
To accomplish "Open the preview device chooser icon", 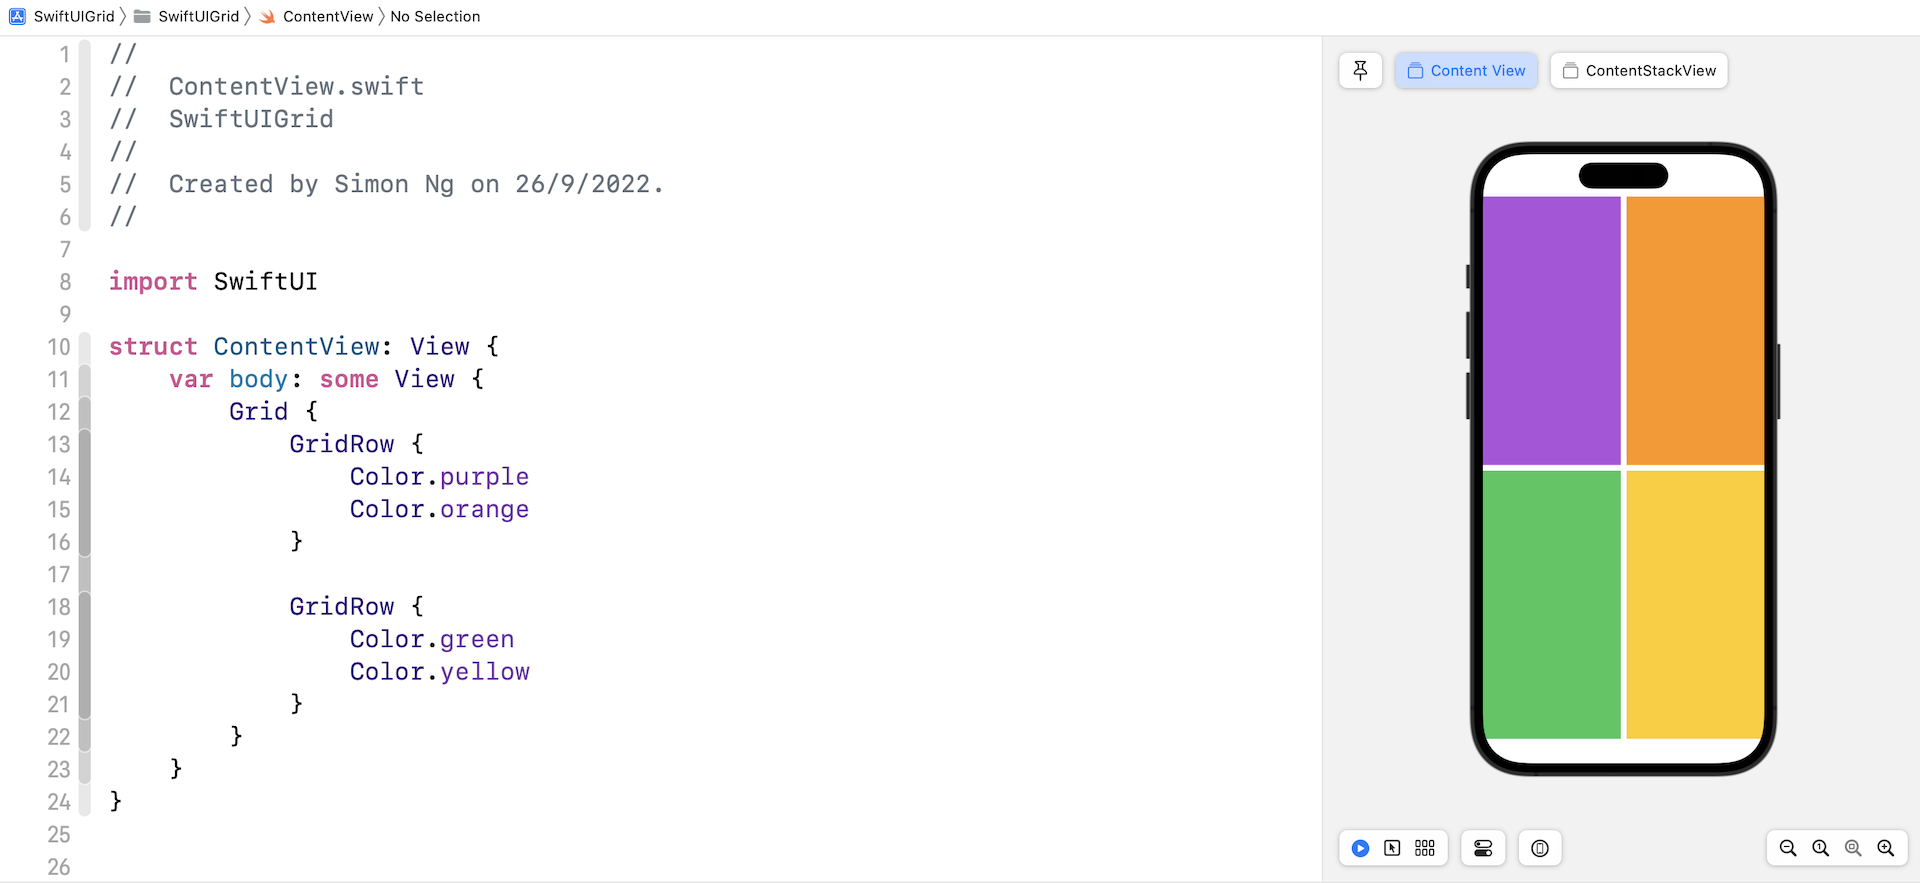I will (1540, 848).
